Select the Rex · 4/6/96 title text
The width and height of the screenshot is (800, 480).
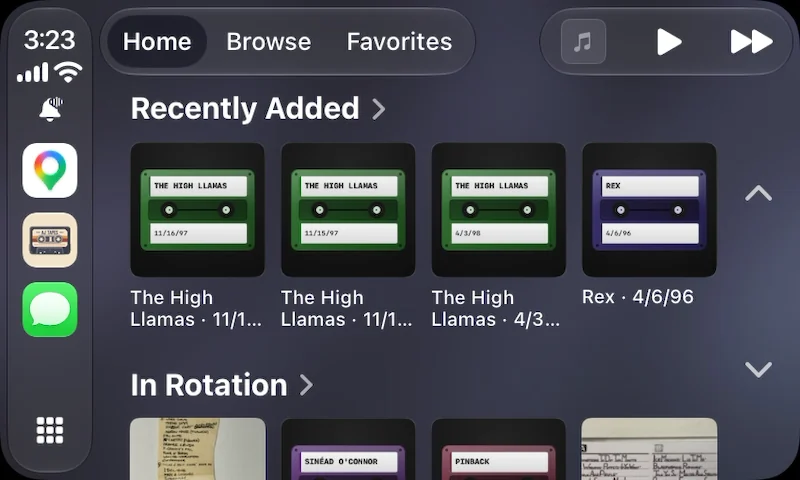pos(638,296)
